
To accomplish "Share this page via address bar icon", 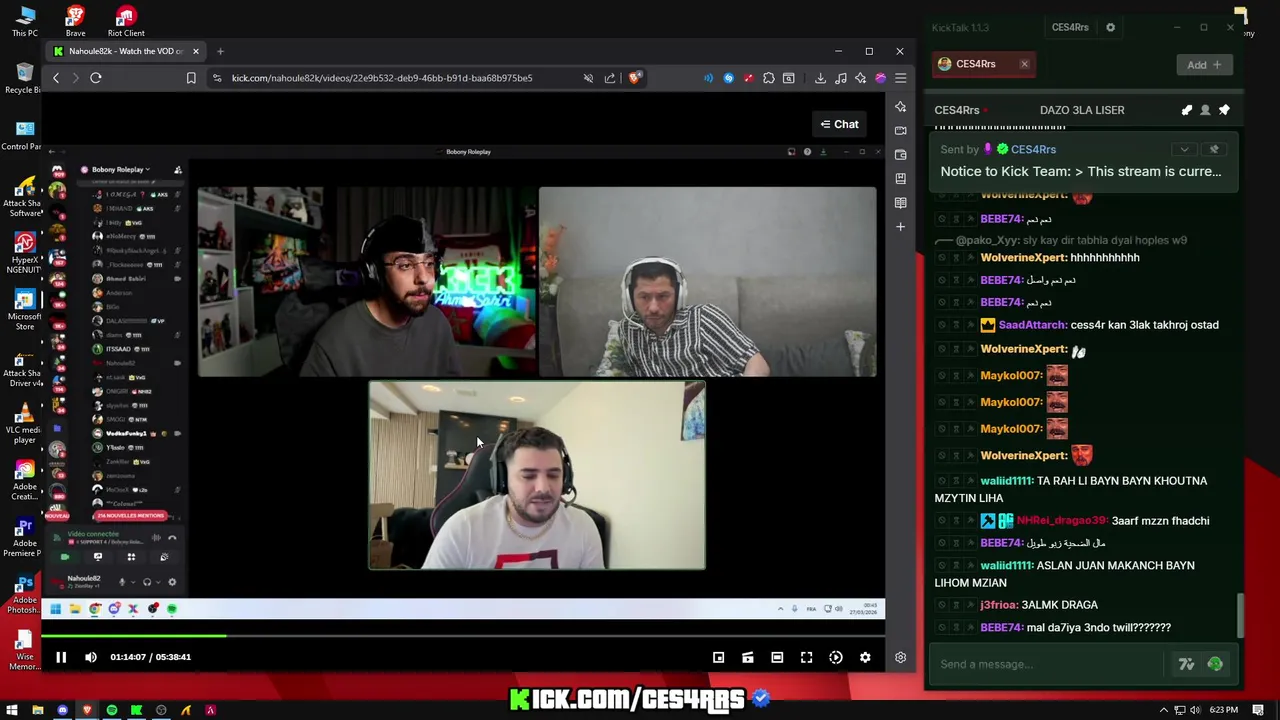I will click(610, 78).
